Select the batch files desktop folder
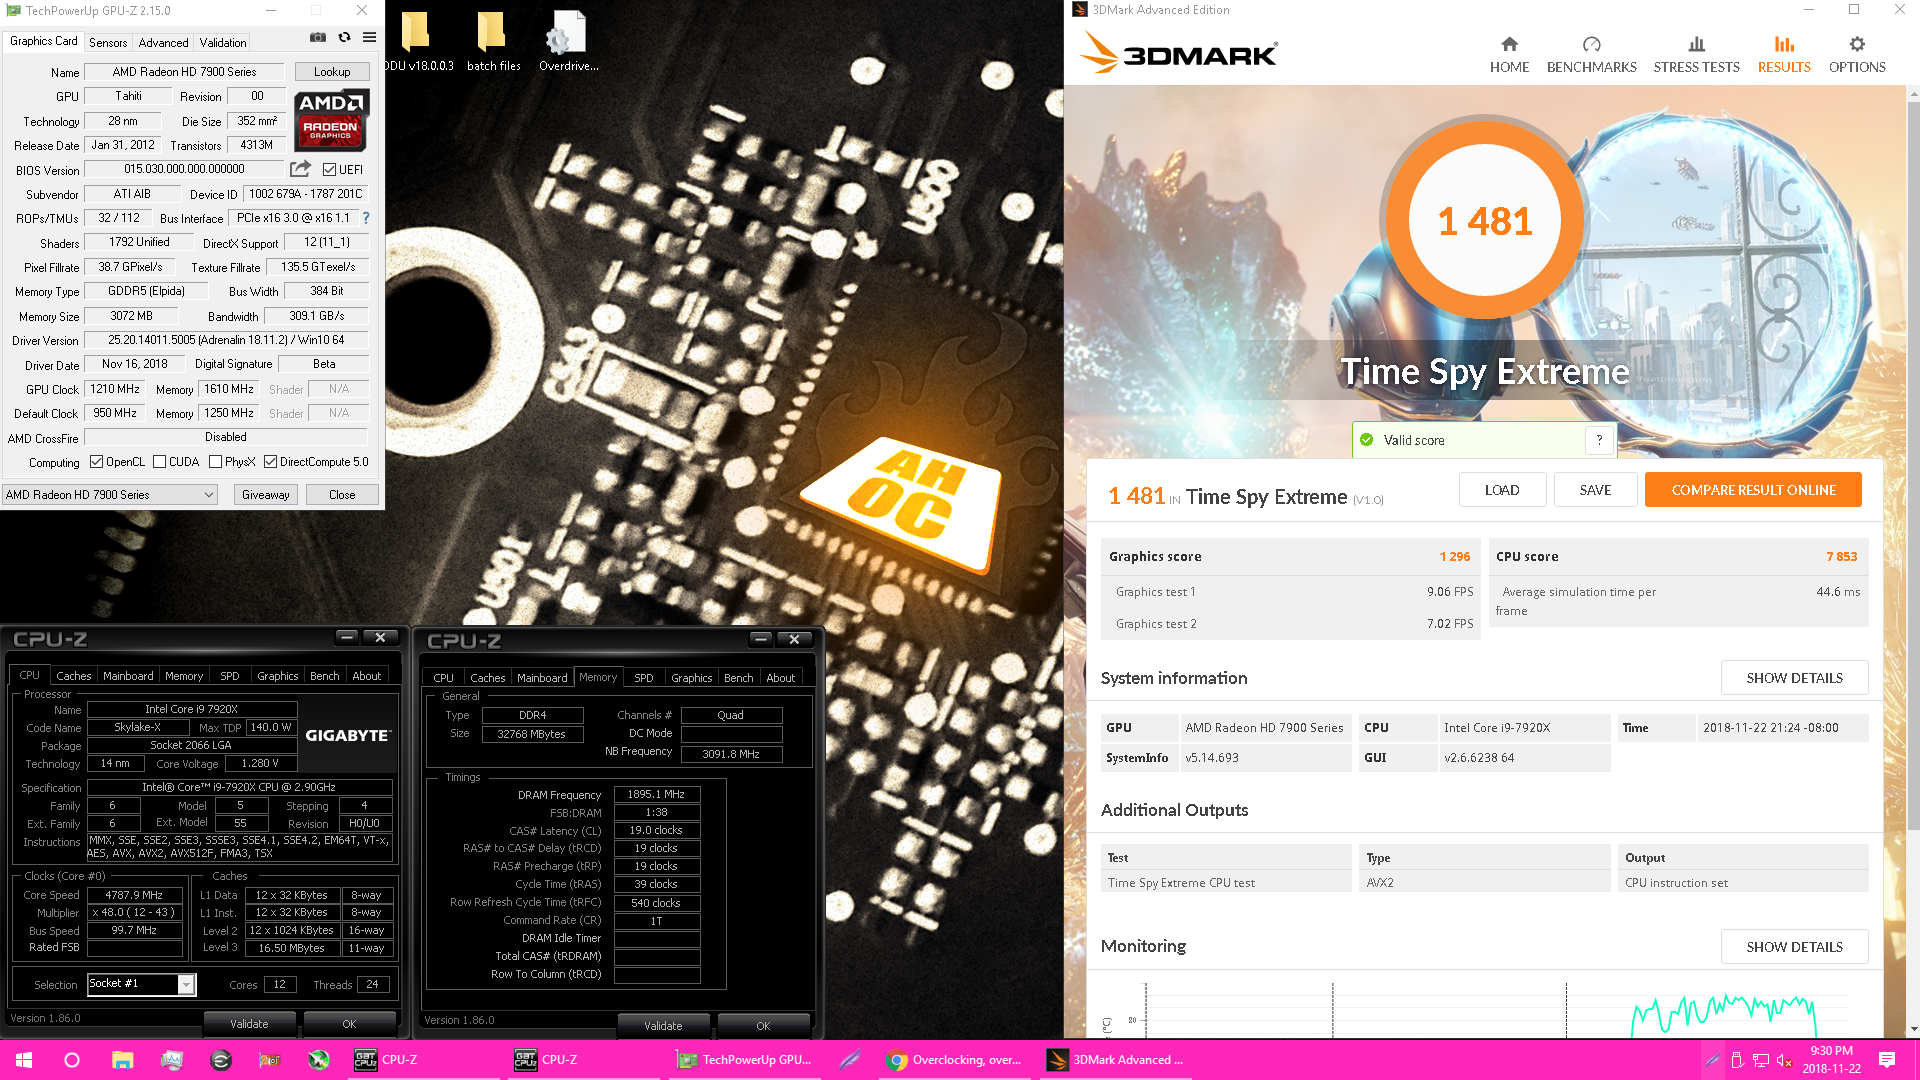 493,42
